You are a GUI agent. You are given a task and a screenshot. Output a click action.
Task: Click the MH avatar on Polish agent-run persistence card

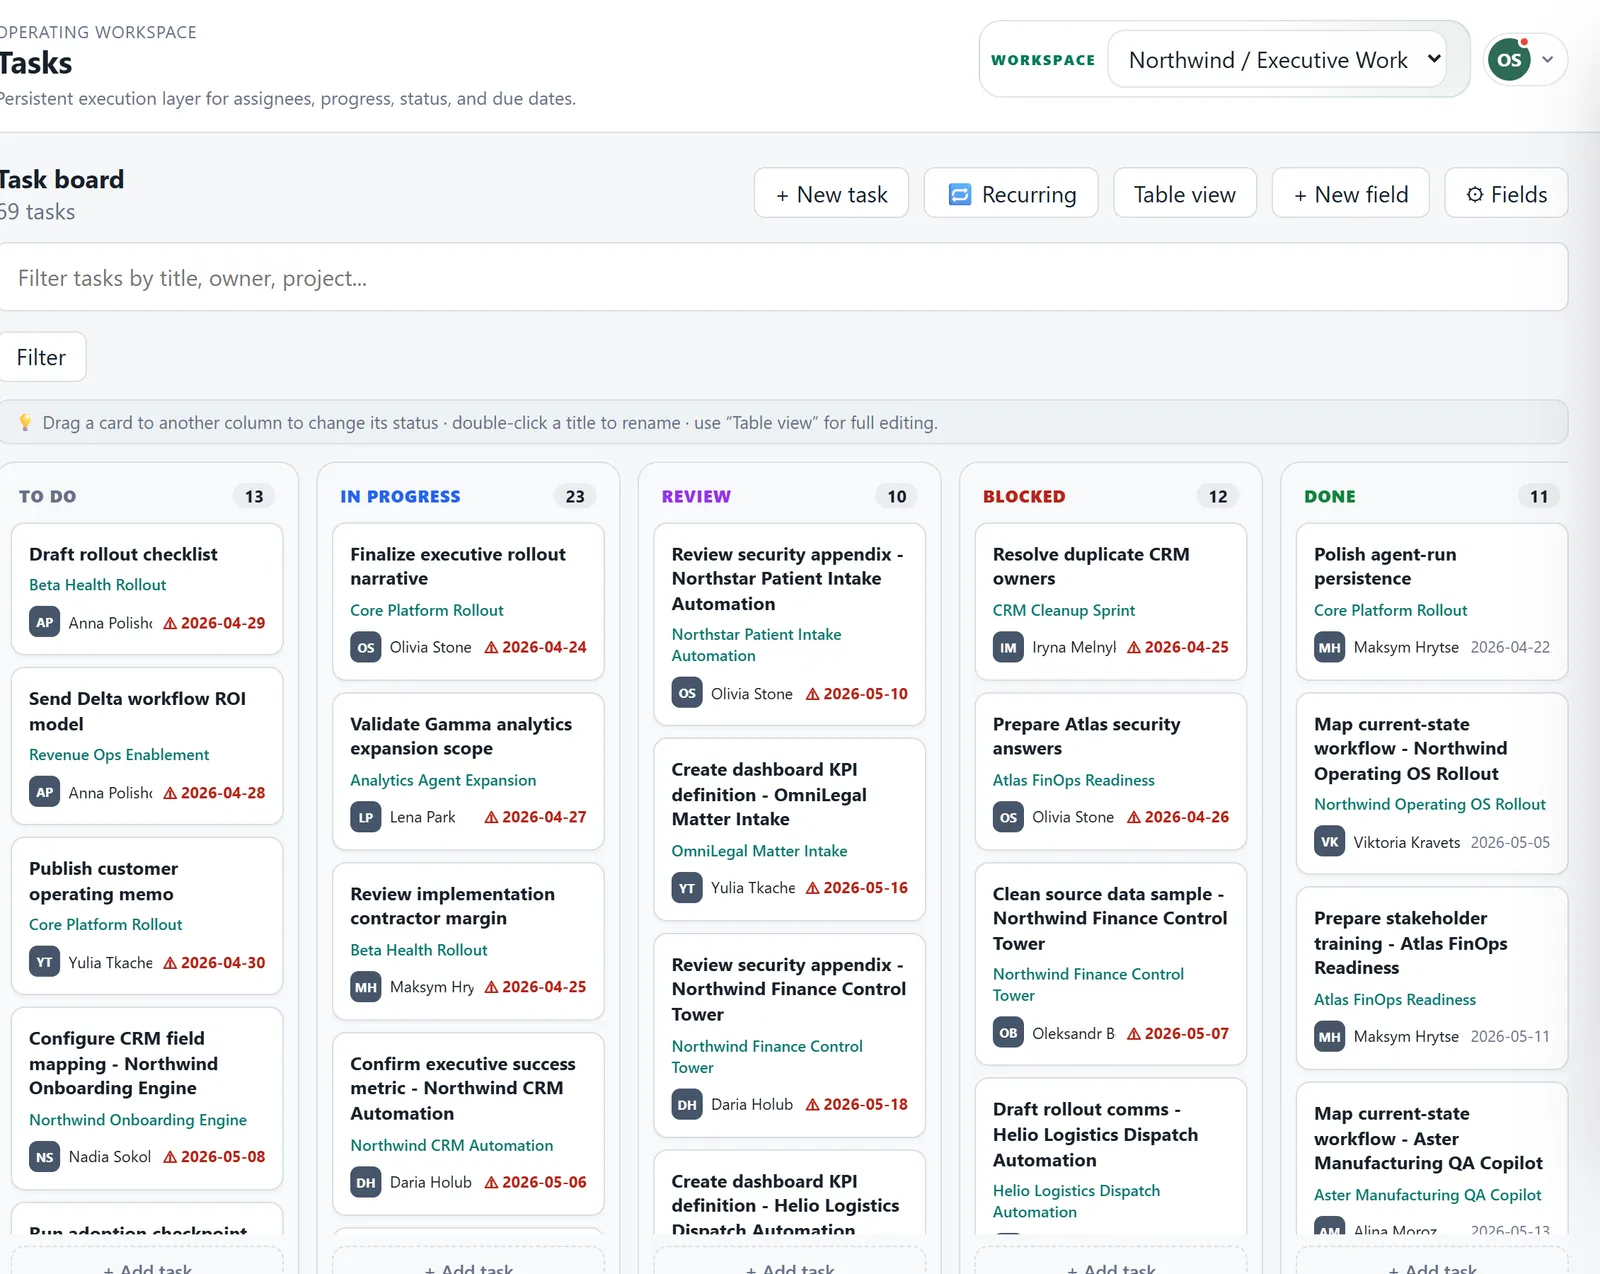(1329, 647)
